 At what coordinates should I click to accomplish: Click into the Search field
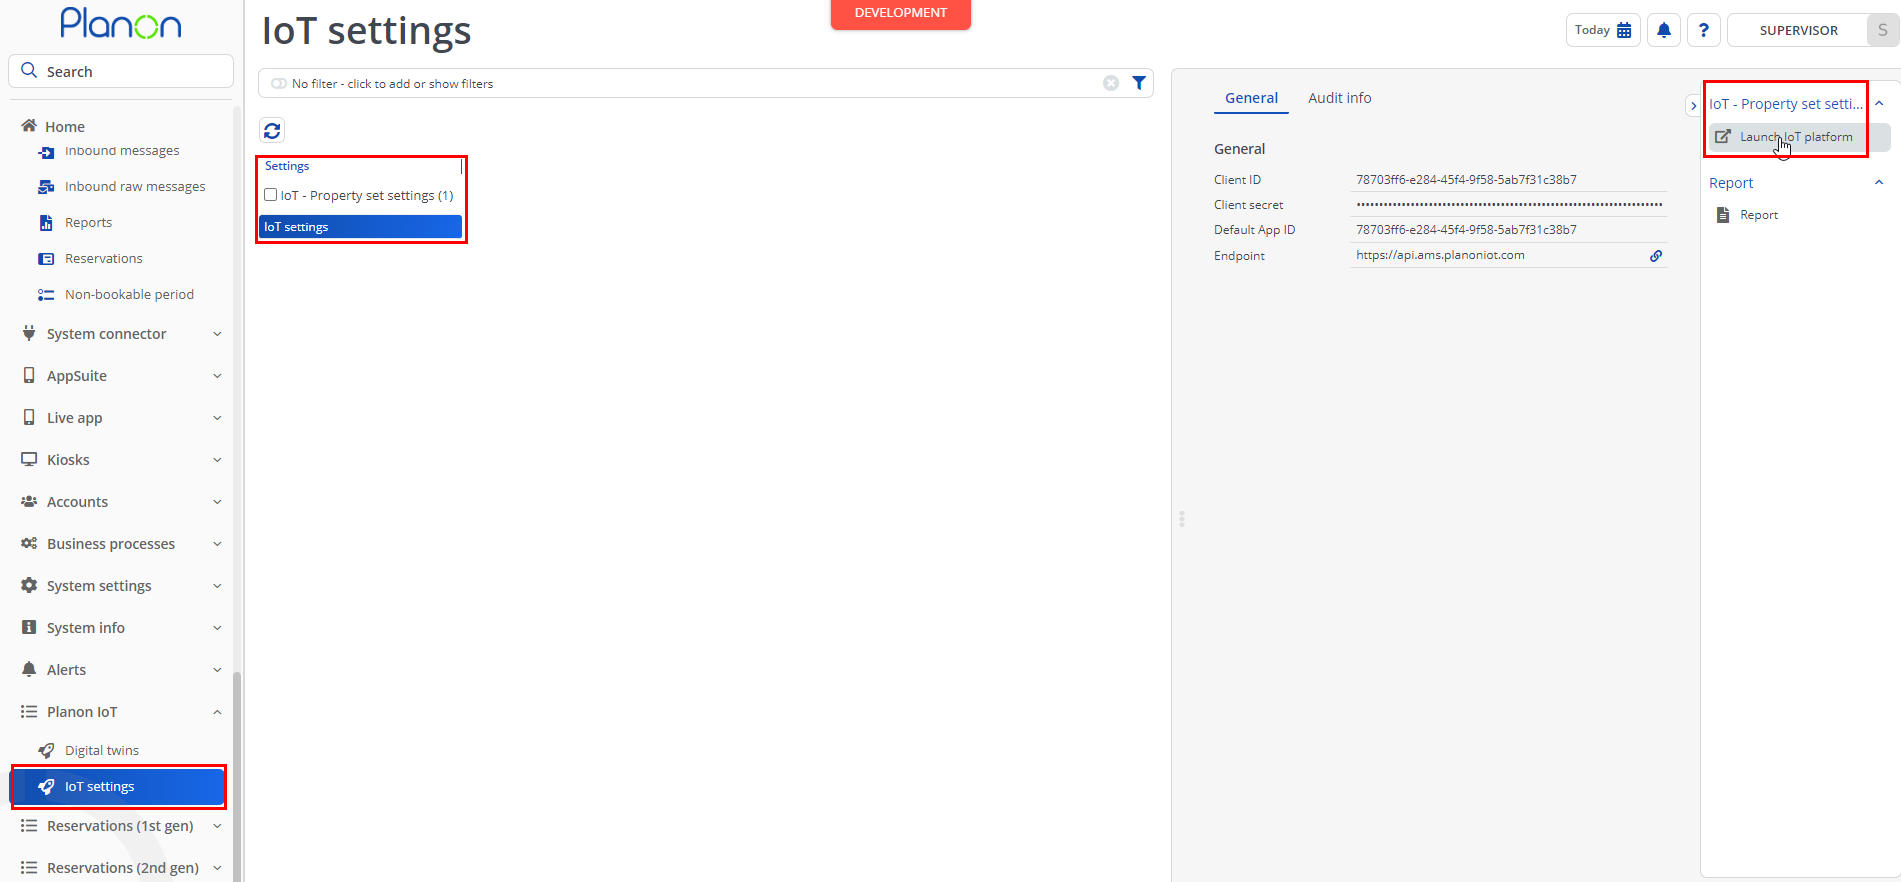[x=121, y=71]
